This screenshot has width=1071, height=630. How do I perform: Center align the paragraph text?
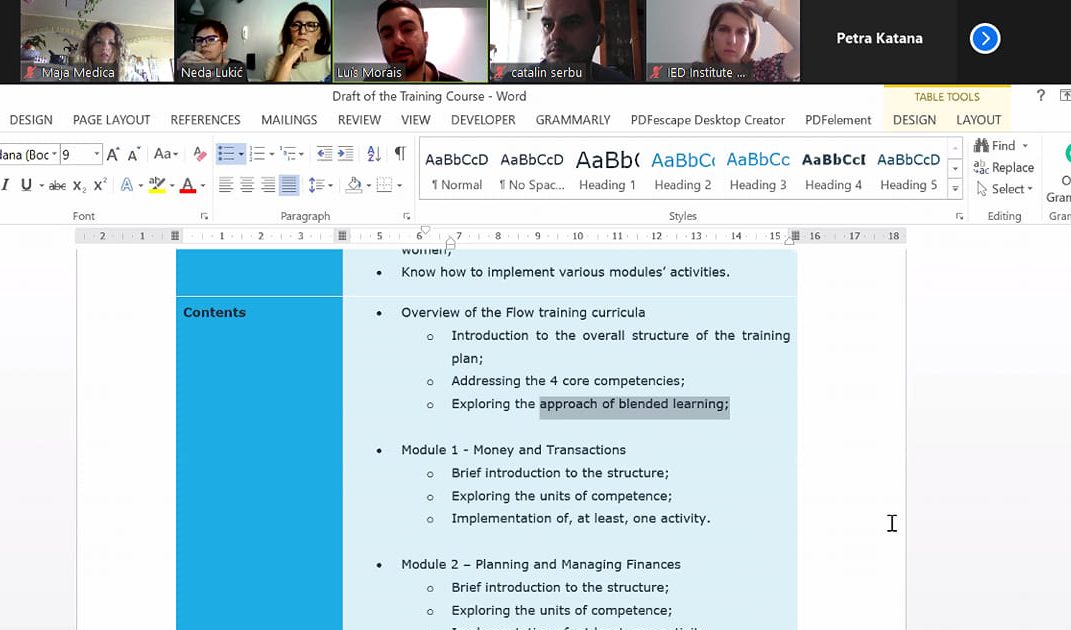point(247,185)
